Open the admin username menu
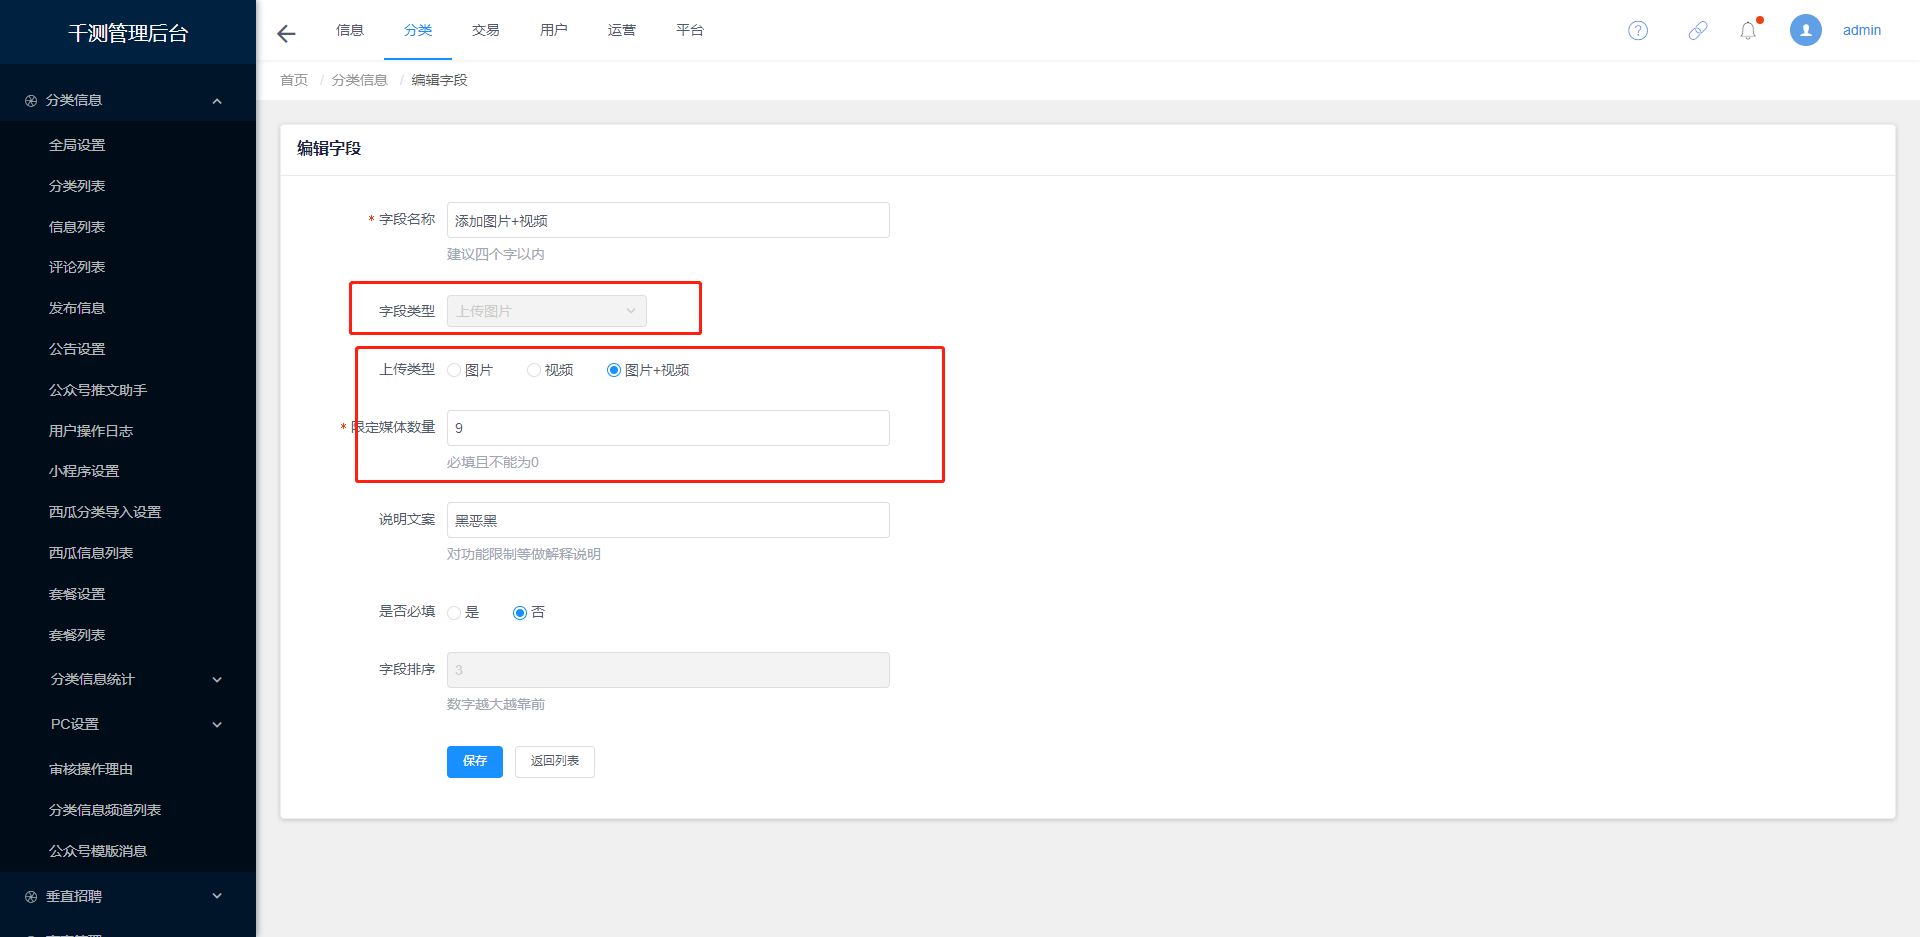The image size is (1920, 937). [1862, 31]
